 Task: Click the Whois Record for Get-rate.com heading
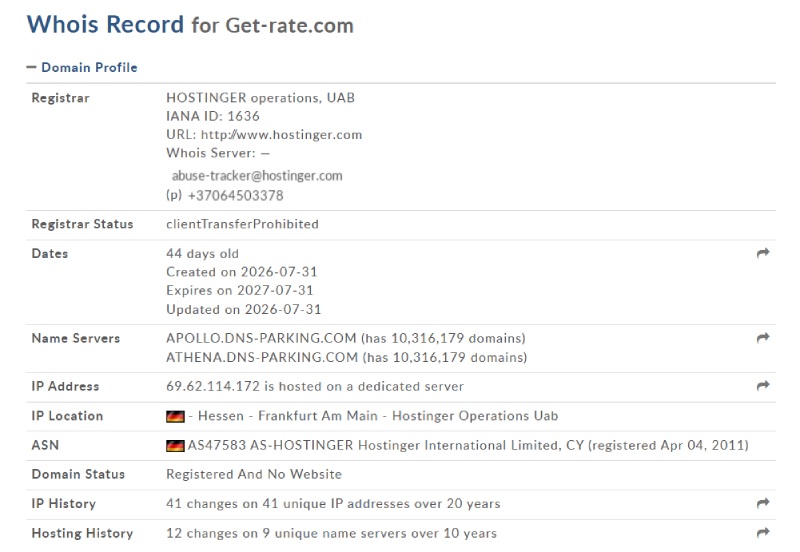pyautogui.click(x=190, y=24)
